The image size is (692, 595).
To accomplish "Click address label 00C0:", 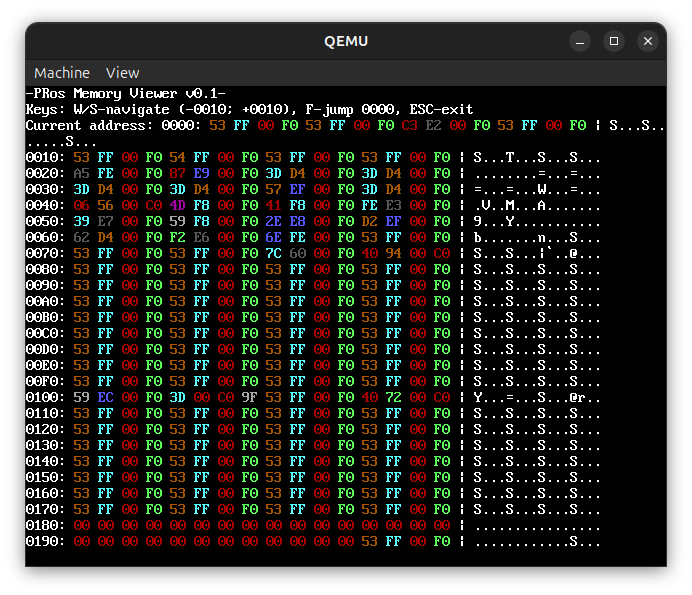I will tap(45, 333).
